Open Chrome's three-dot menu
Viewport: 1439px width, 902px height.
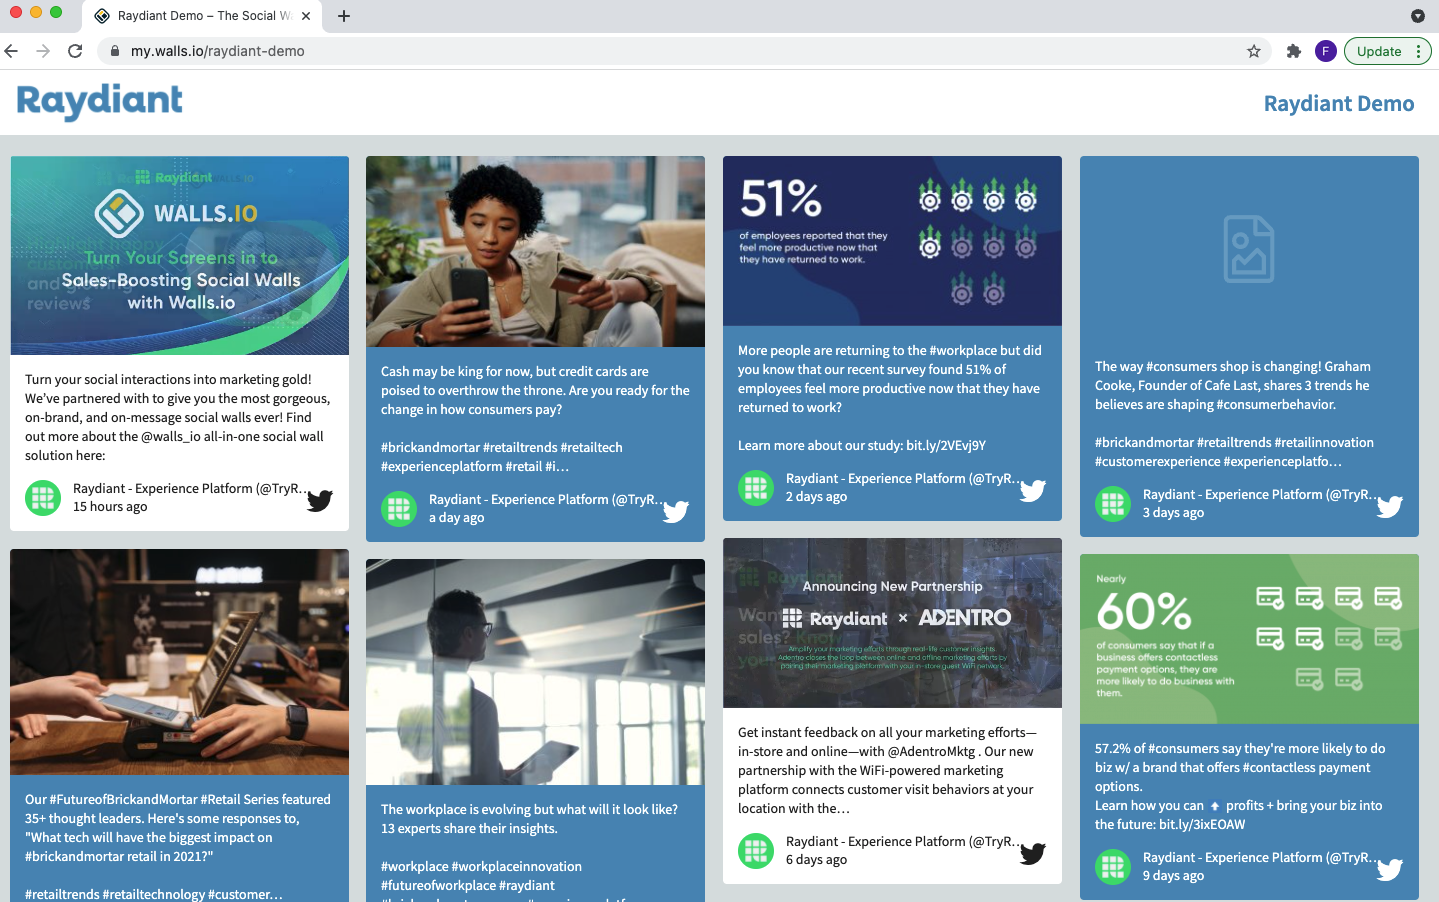pos(1420,50)
